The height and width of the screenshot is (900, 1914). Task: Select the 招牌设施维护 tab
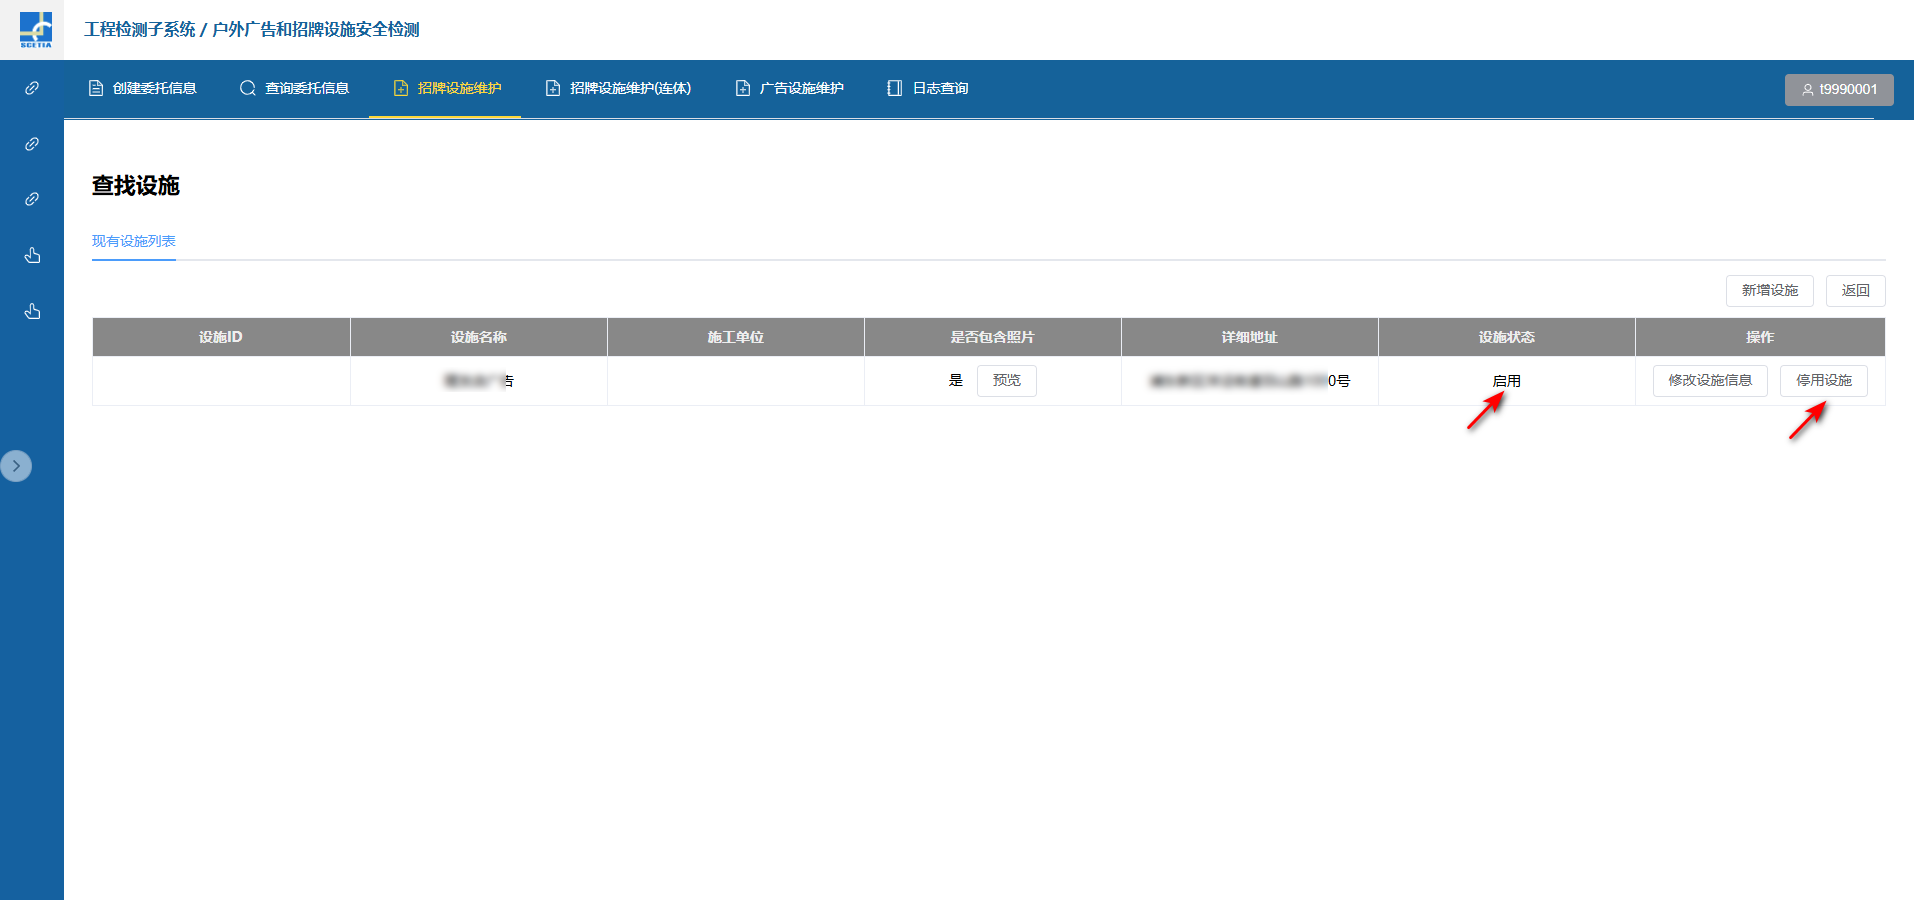pos(446,88)
